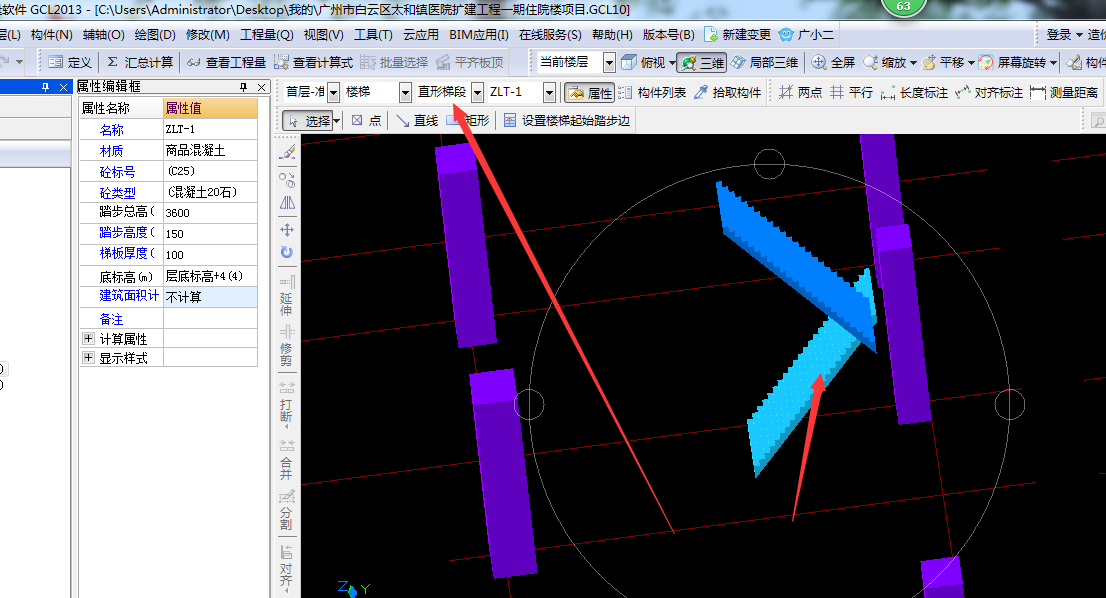
Task: Click 设置楼梯起始踏步边 button
Action: [566, 121]
